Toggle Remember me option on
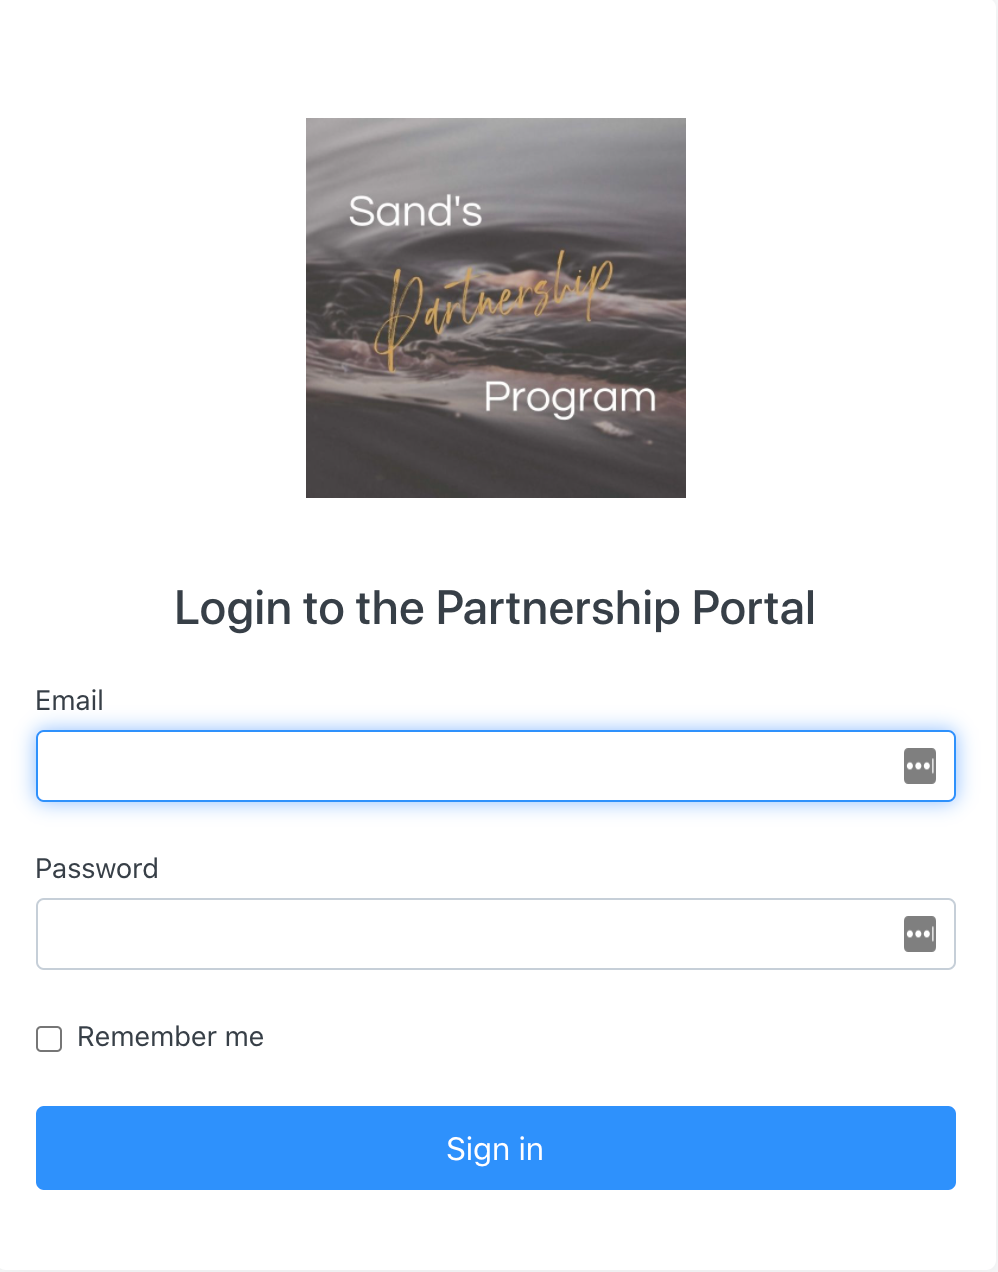Viewport: 998px width, 1272px height. [49, 1039]
